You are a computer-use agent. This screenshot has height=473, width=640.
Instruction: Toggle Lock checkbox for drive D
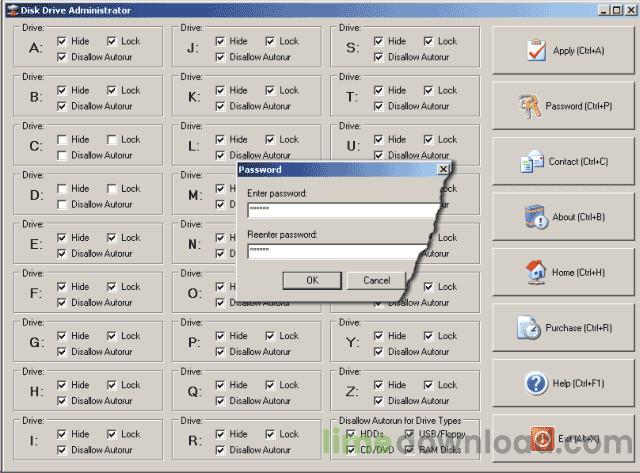point(112,189)
